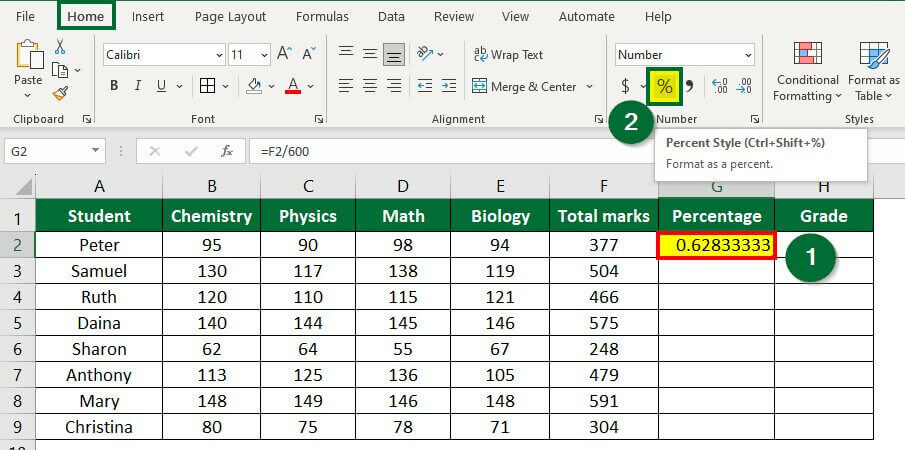The width and height of the screenshot is (905, 450).
Task: Switch to Data tab
Action: [391, 17]
